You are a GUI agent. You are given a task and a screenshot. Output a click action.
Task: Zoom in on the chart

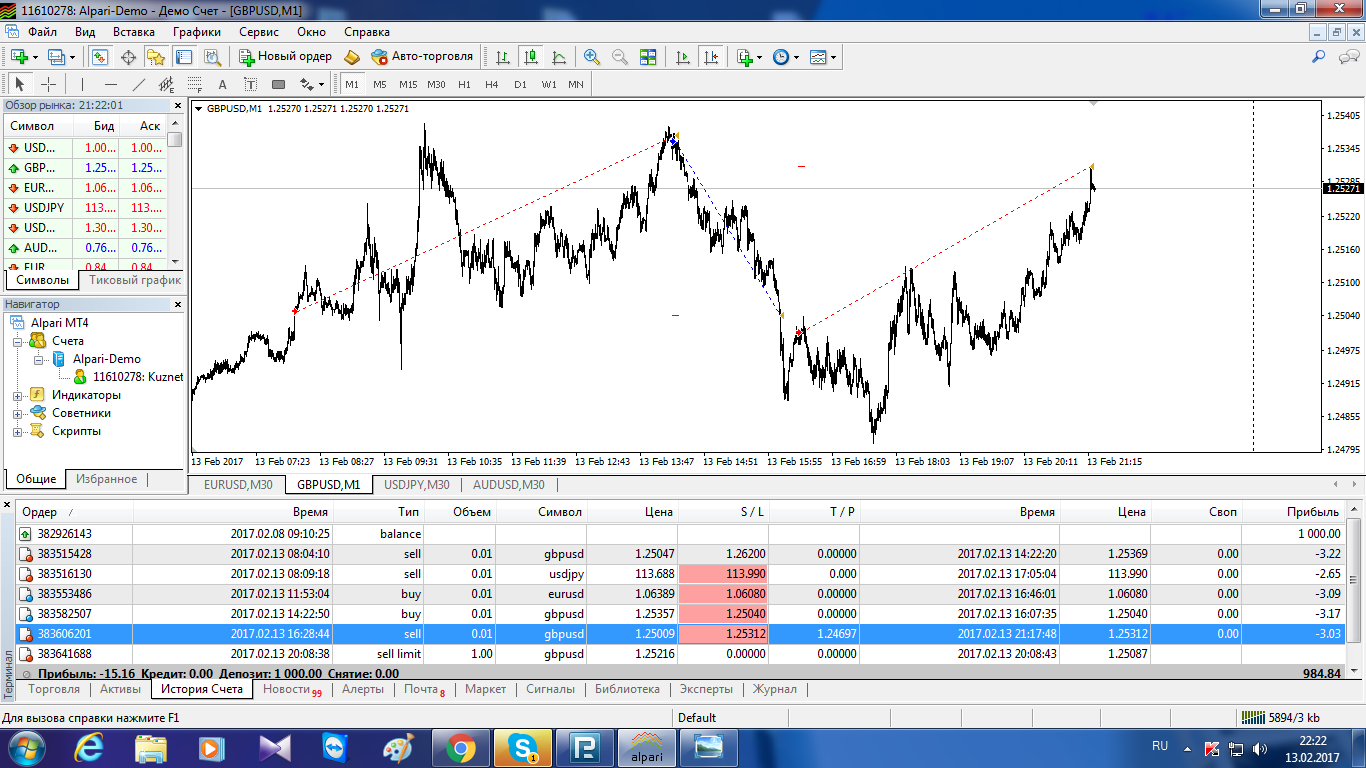(591, 57)
